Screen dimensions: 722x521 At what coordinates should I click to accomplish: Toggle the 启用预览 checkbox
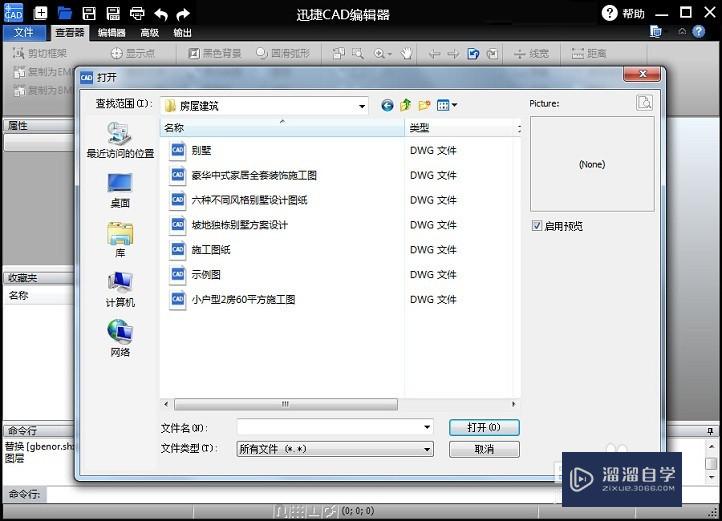tap(536, 226)
